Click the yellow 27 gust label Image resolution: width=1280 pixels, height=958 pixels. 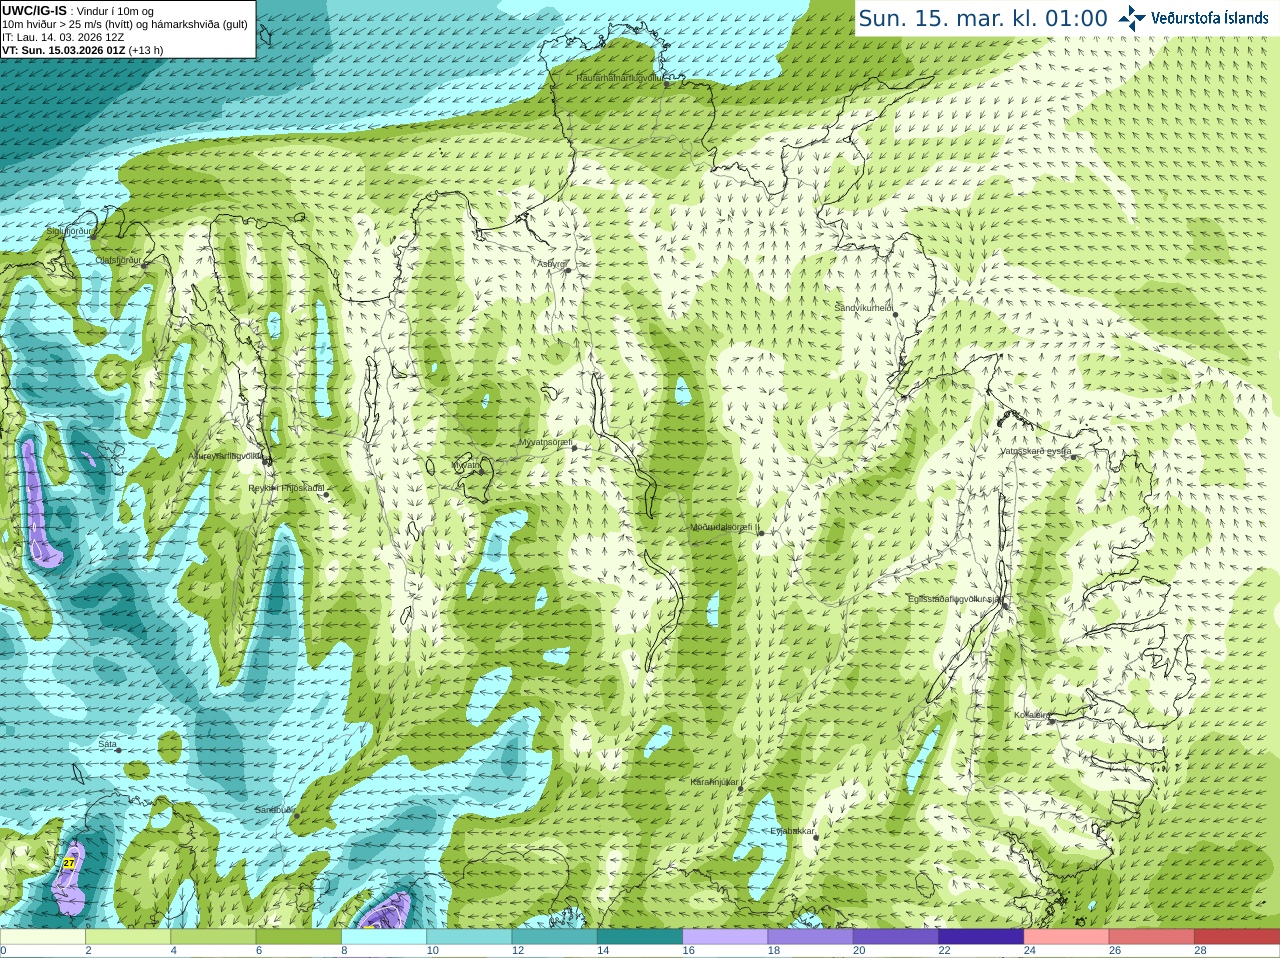(68, 862)
